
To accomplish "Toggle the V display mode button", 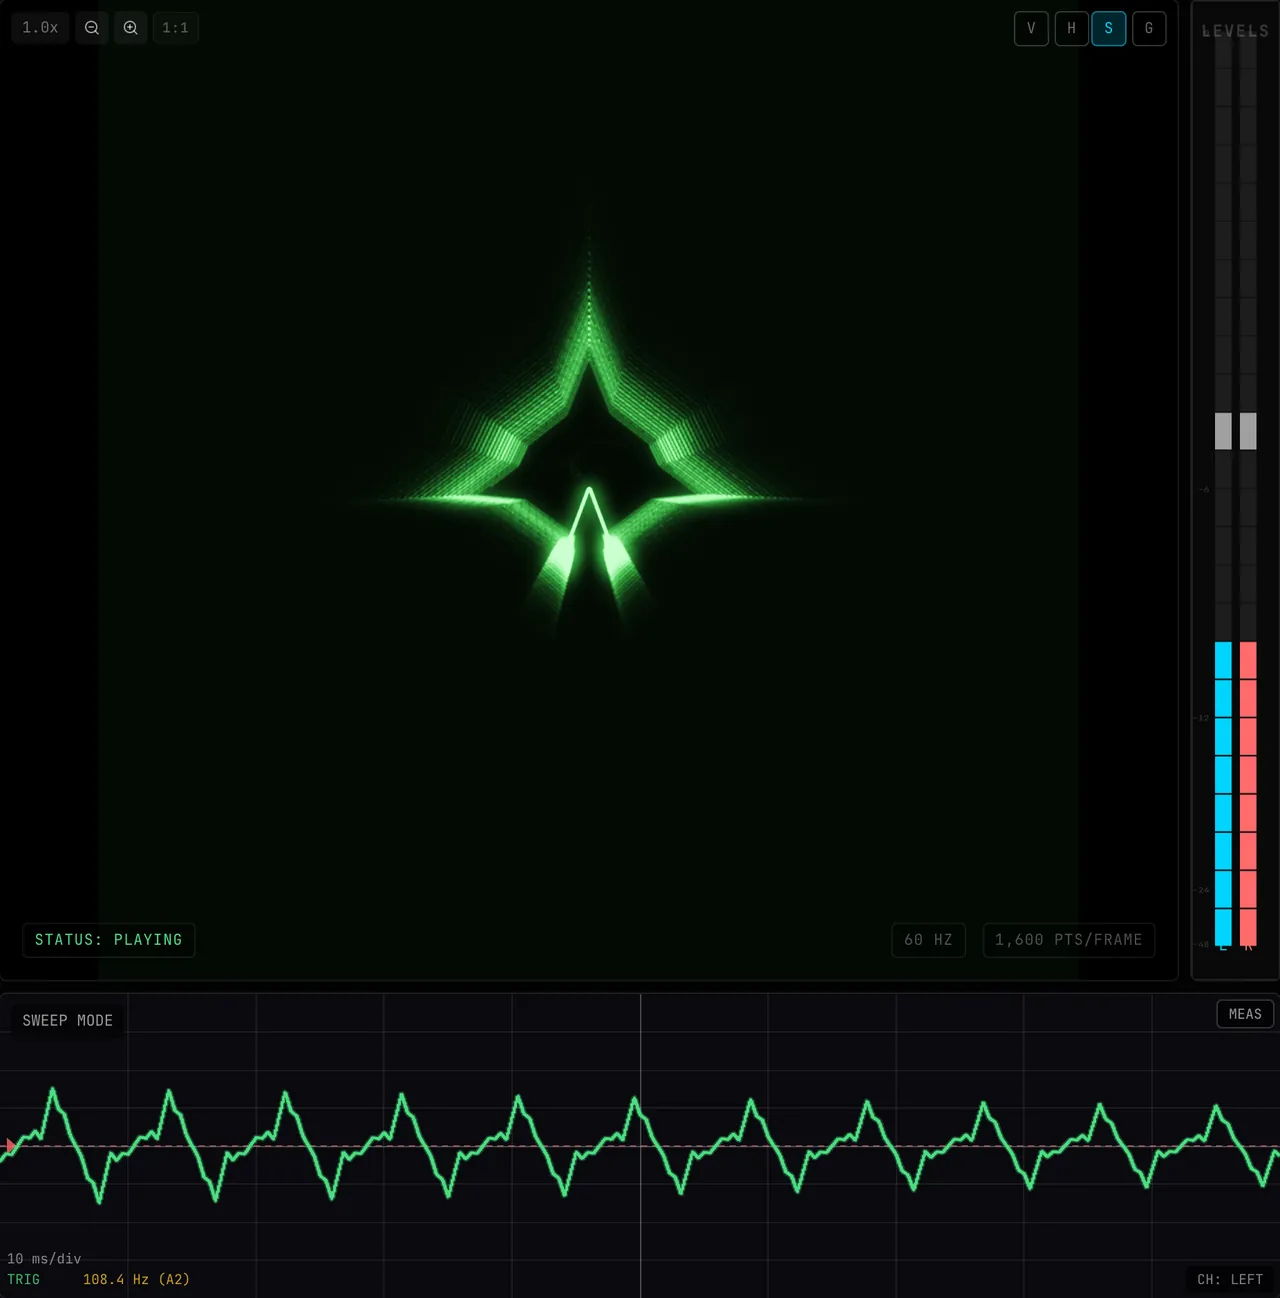I will [1031, 28].
